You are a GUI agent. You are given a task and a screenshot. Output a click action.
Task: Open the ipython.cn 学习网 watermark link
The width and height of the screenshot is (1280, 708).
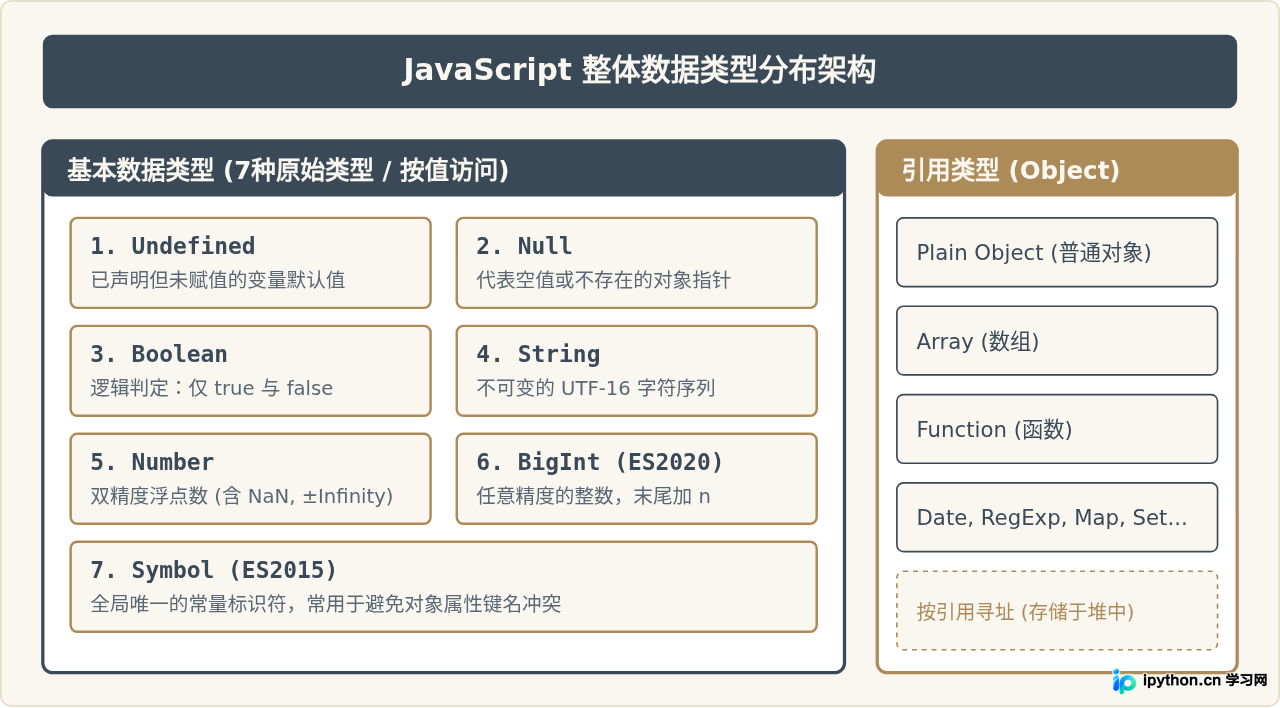[x=1190, y=681]
